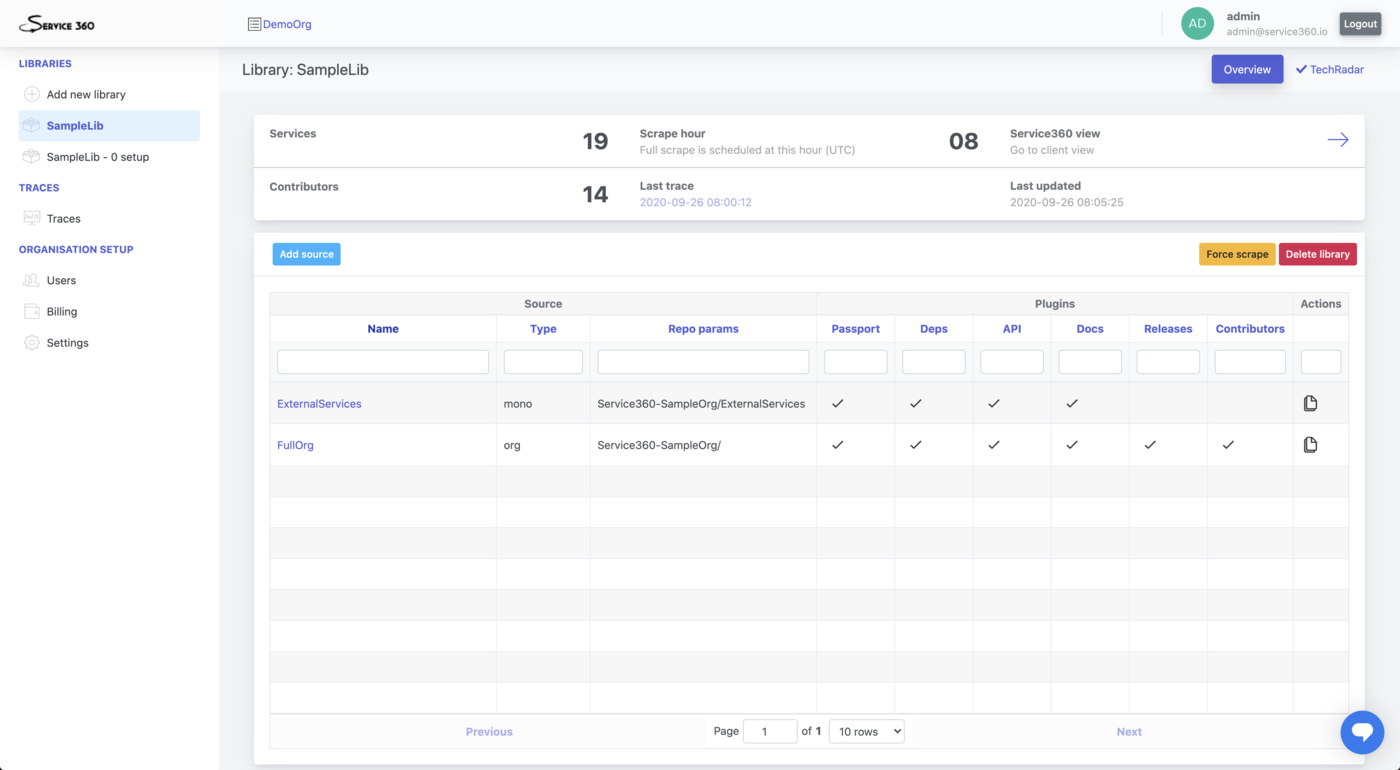Open Billing in sidebar

pyautogui.click(x=109, y=311)
